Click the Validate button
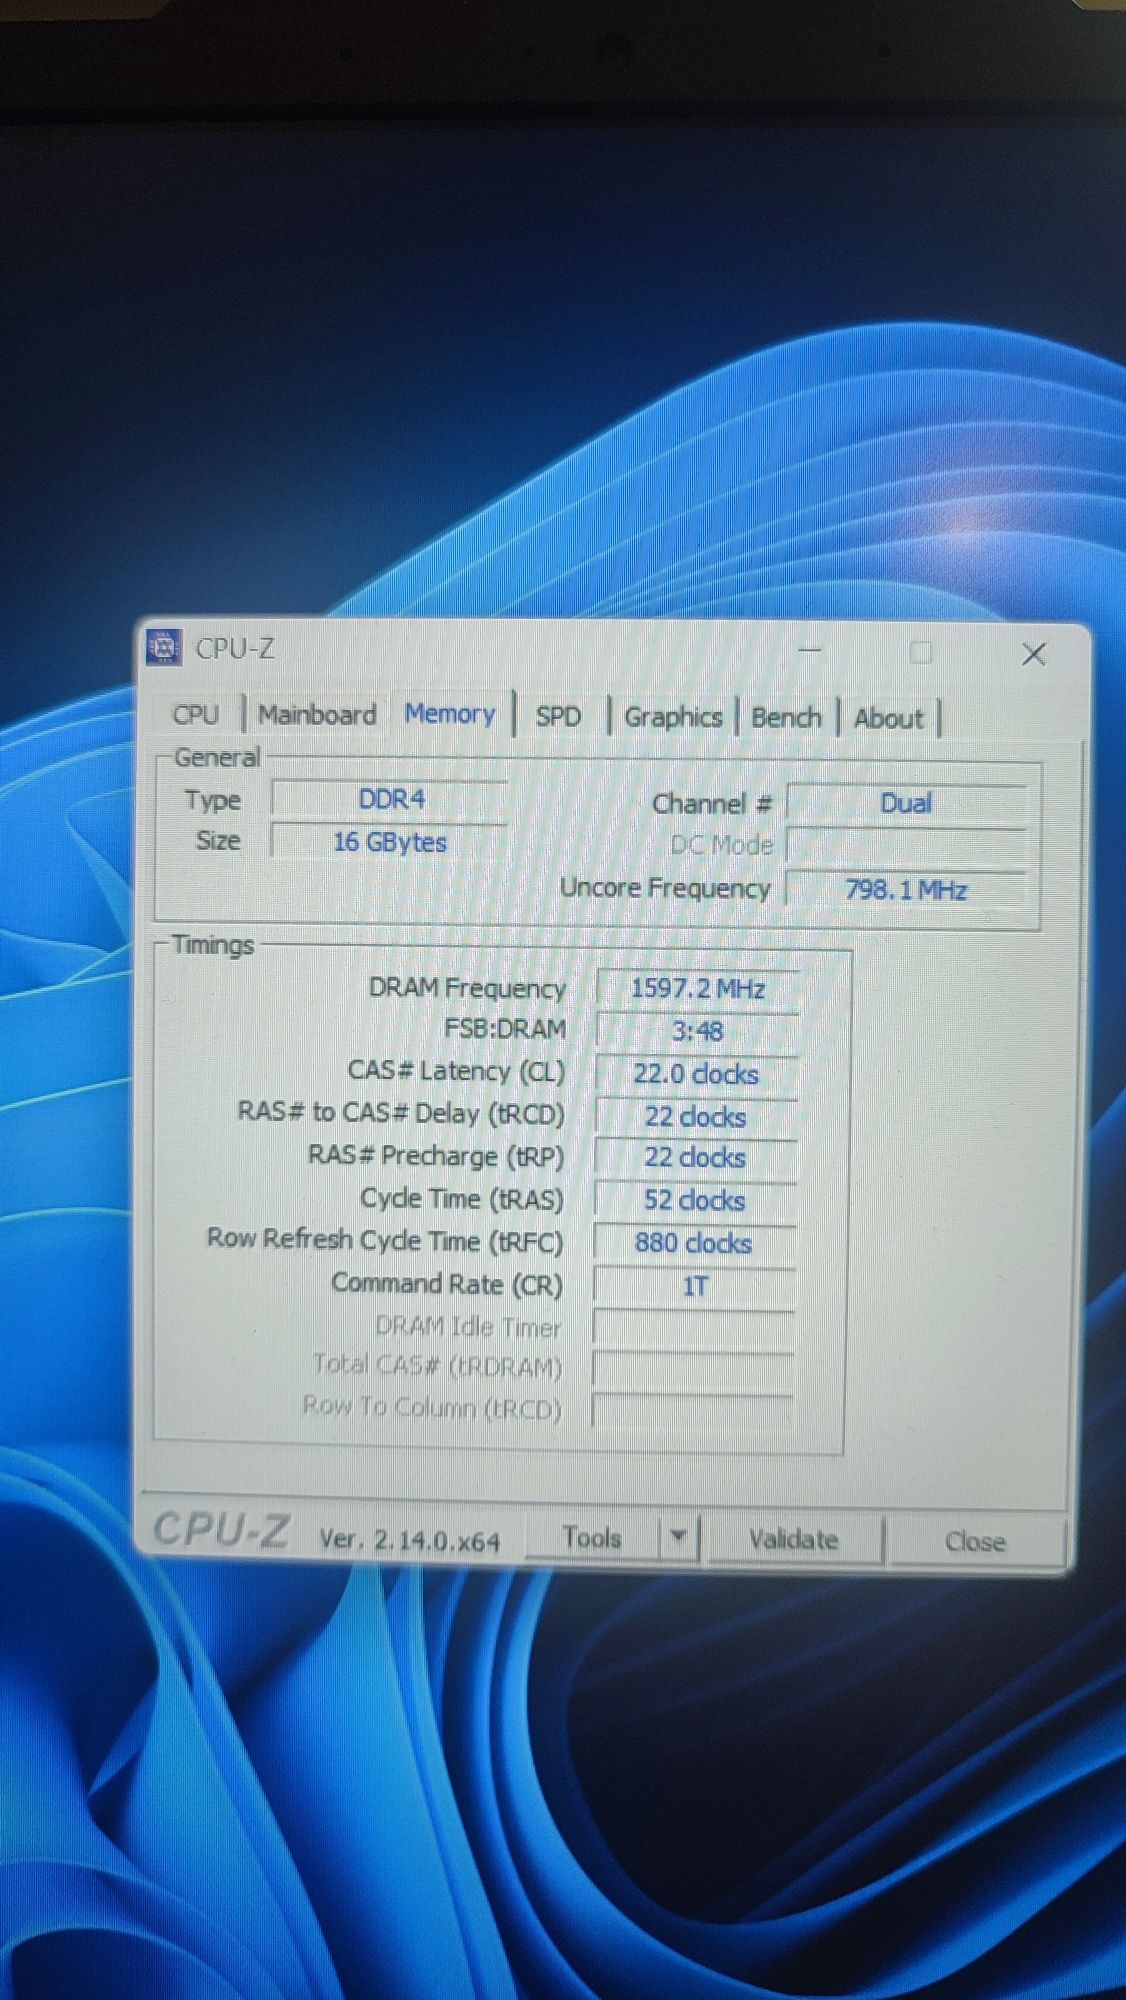The image size is (1126, 2000). click(794, 1539)
